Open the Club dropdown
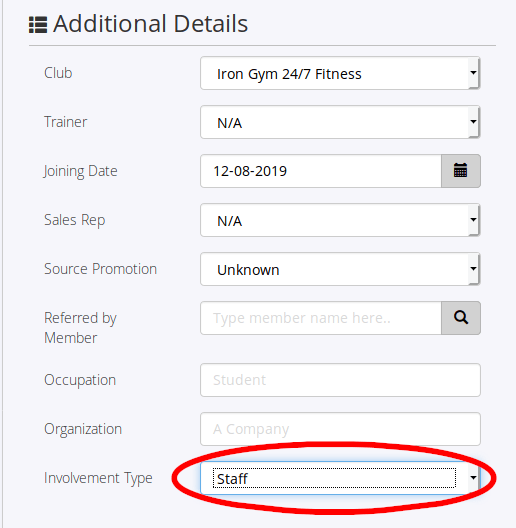 (x=340, y=73)
